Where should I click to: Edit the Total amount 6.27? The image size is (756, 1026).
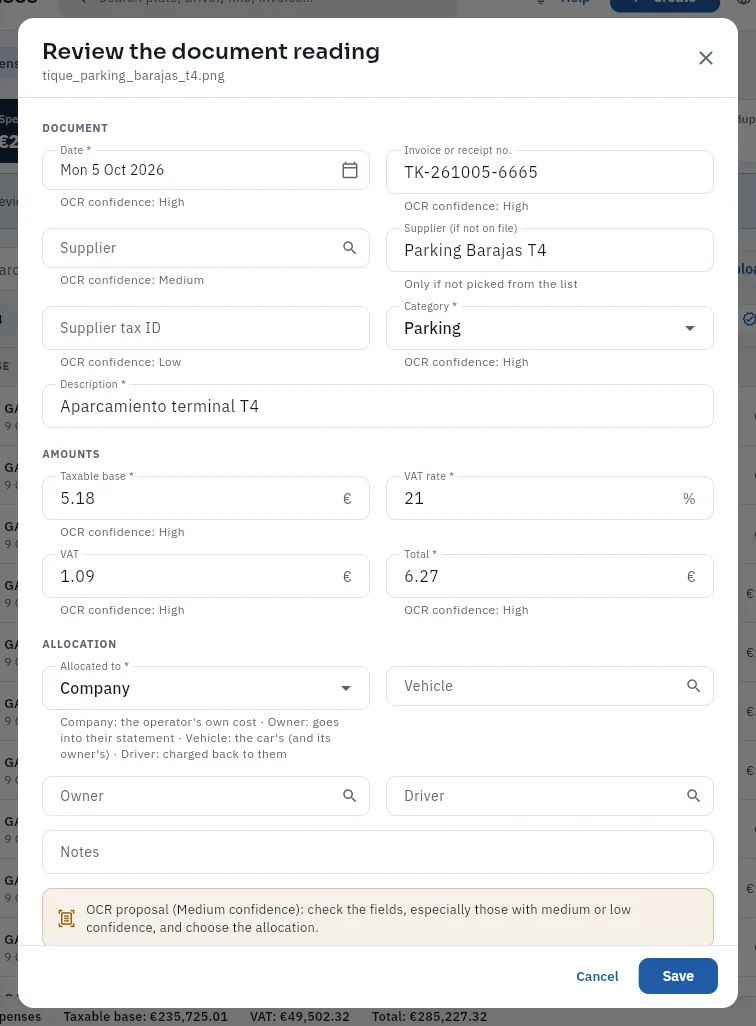pos(550,576)
